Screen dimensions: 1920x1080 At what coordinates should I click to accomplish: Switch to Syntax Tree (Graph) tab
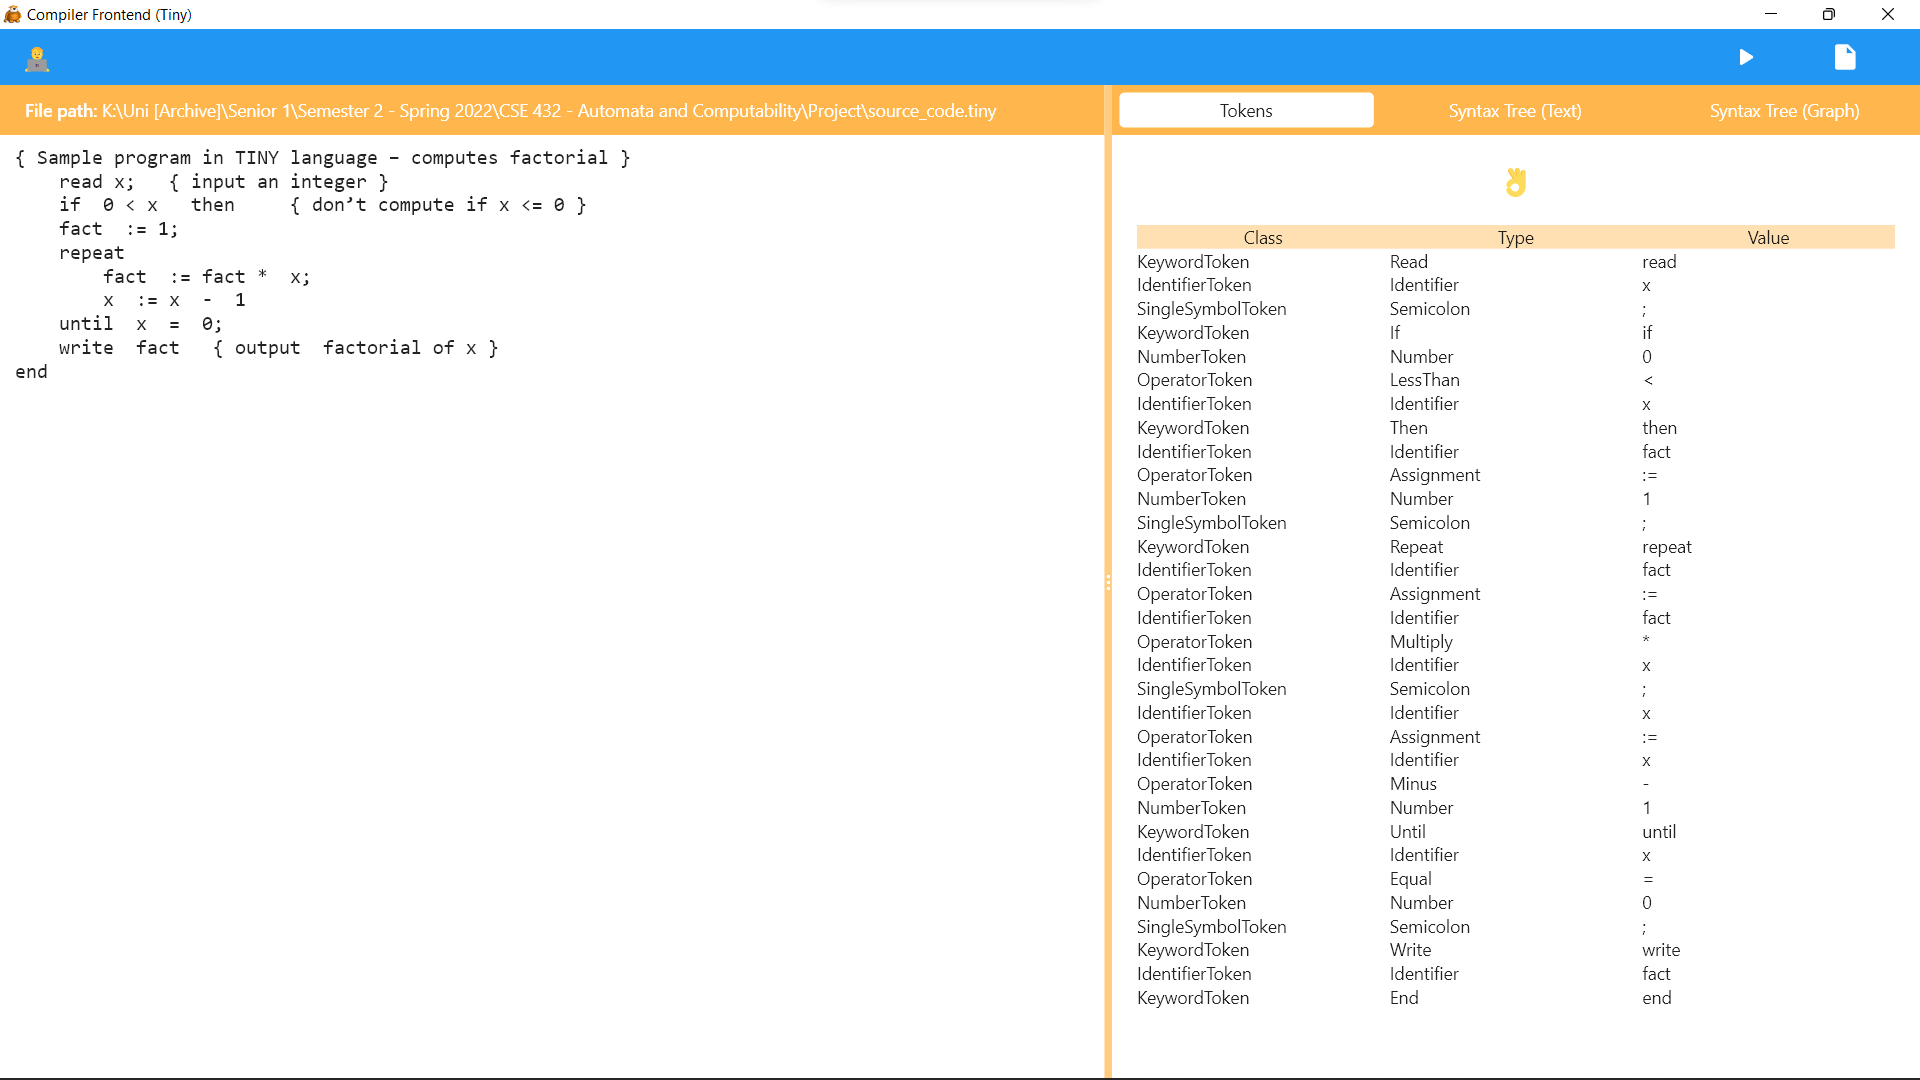click(1784, 109)
